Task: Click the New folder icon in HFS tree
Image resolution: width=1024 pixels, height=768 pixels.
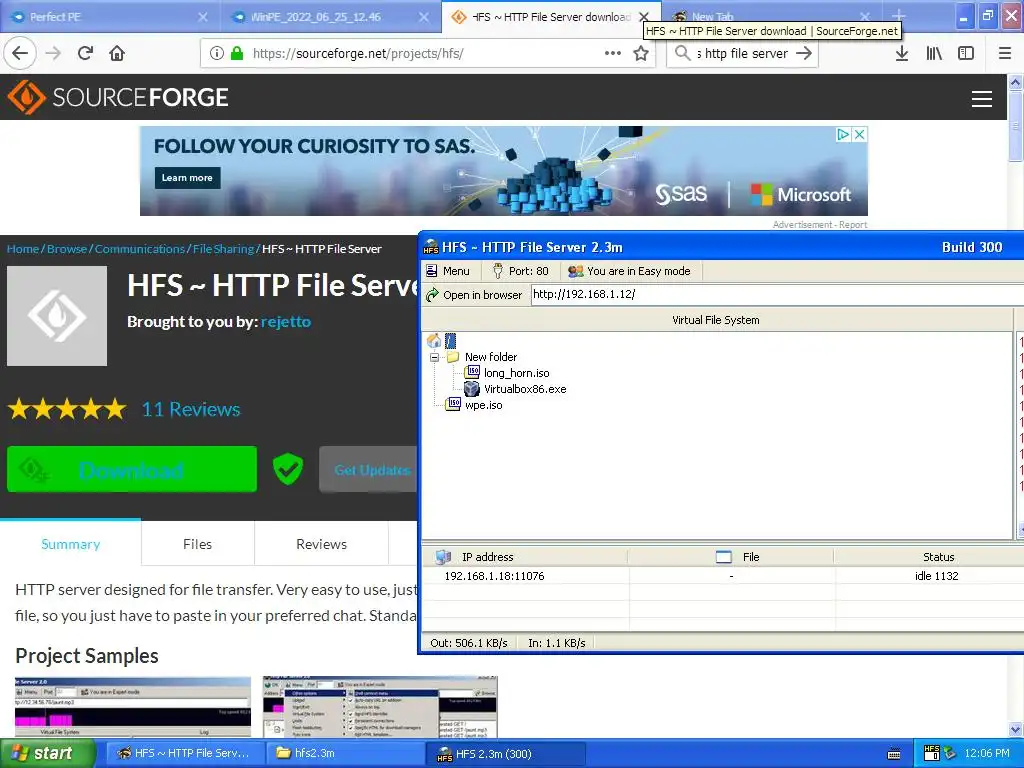Action: point(453,357)
